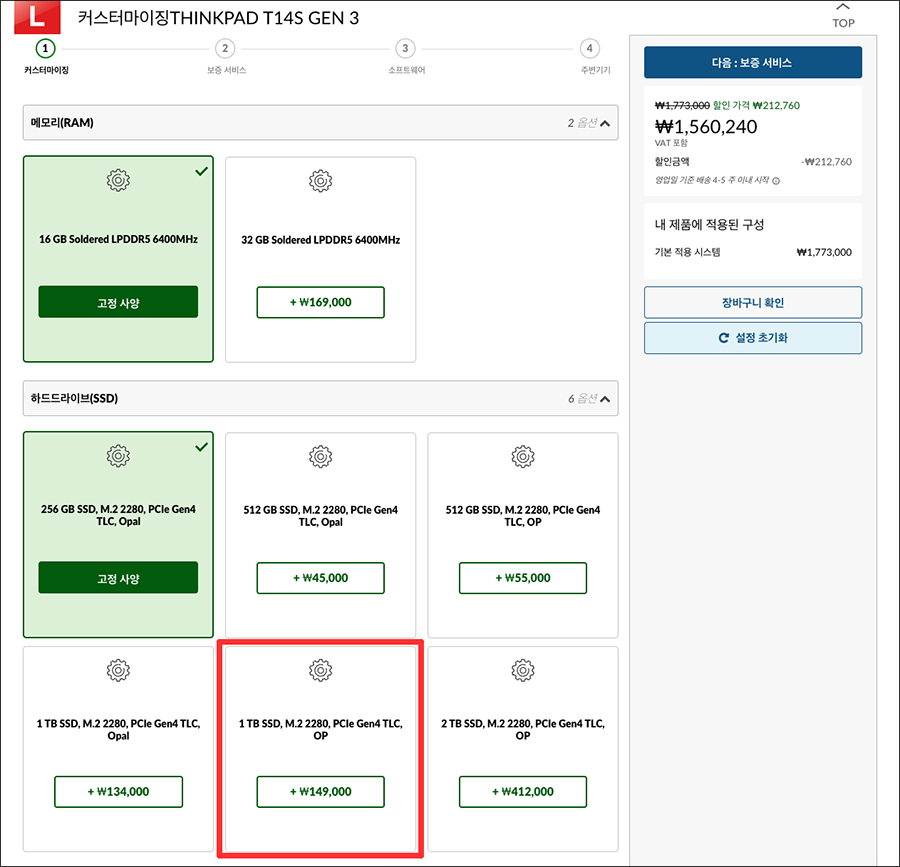The width and height of the screenshot is (900, 867).
Task: Click the 6 옵션 count label
Action: [582, 398]
